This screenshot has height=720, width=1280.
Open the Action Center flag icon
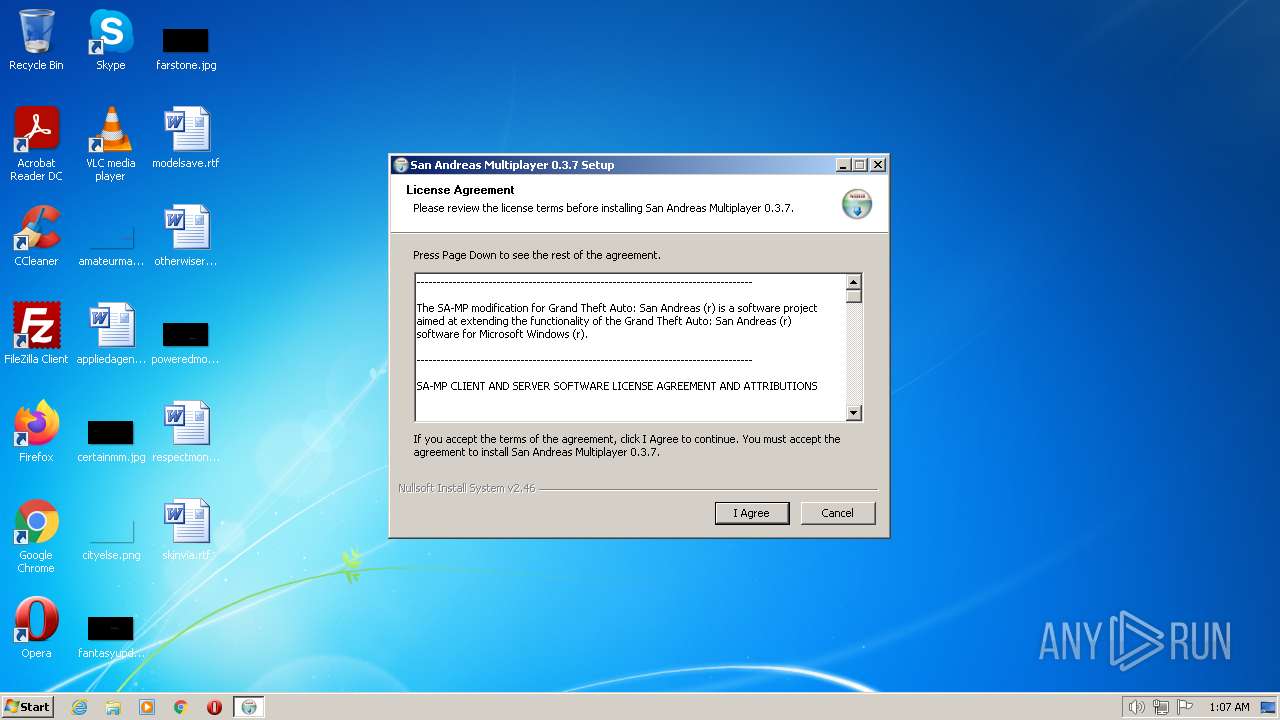pos(1185,707)
